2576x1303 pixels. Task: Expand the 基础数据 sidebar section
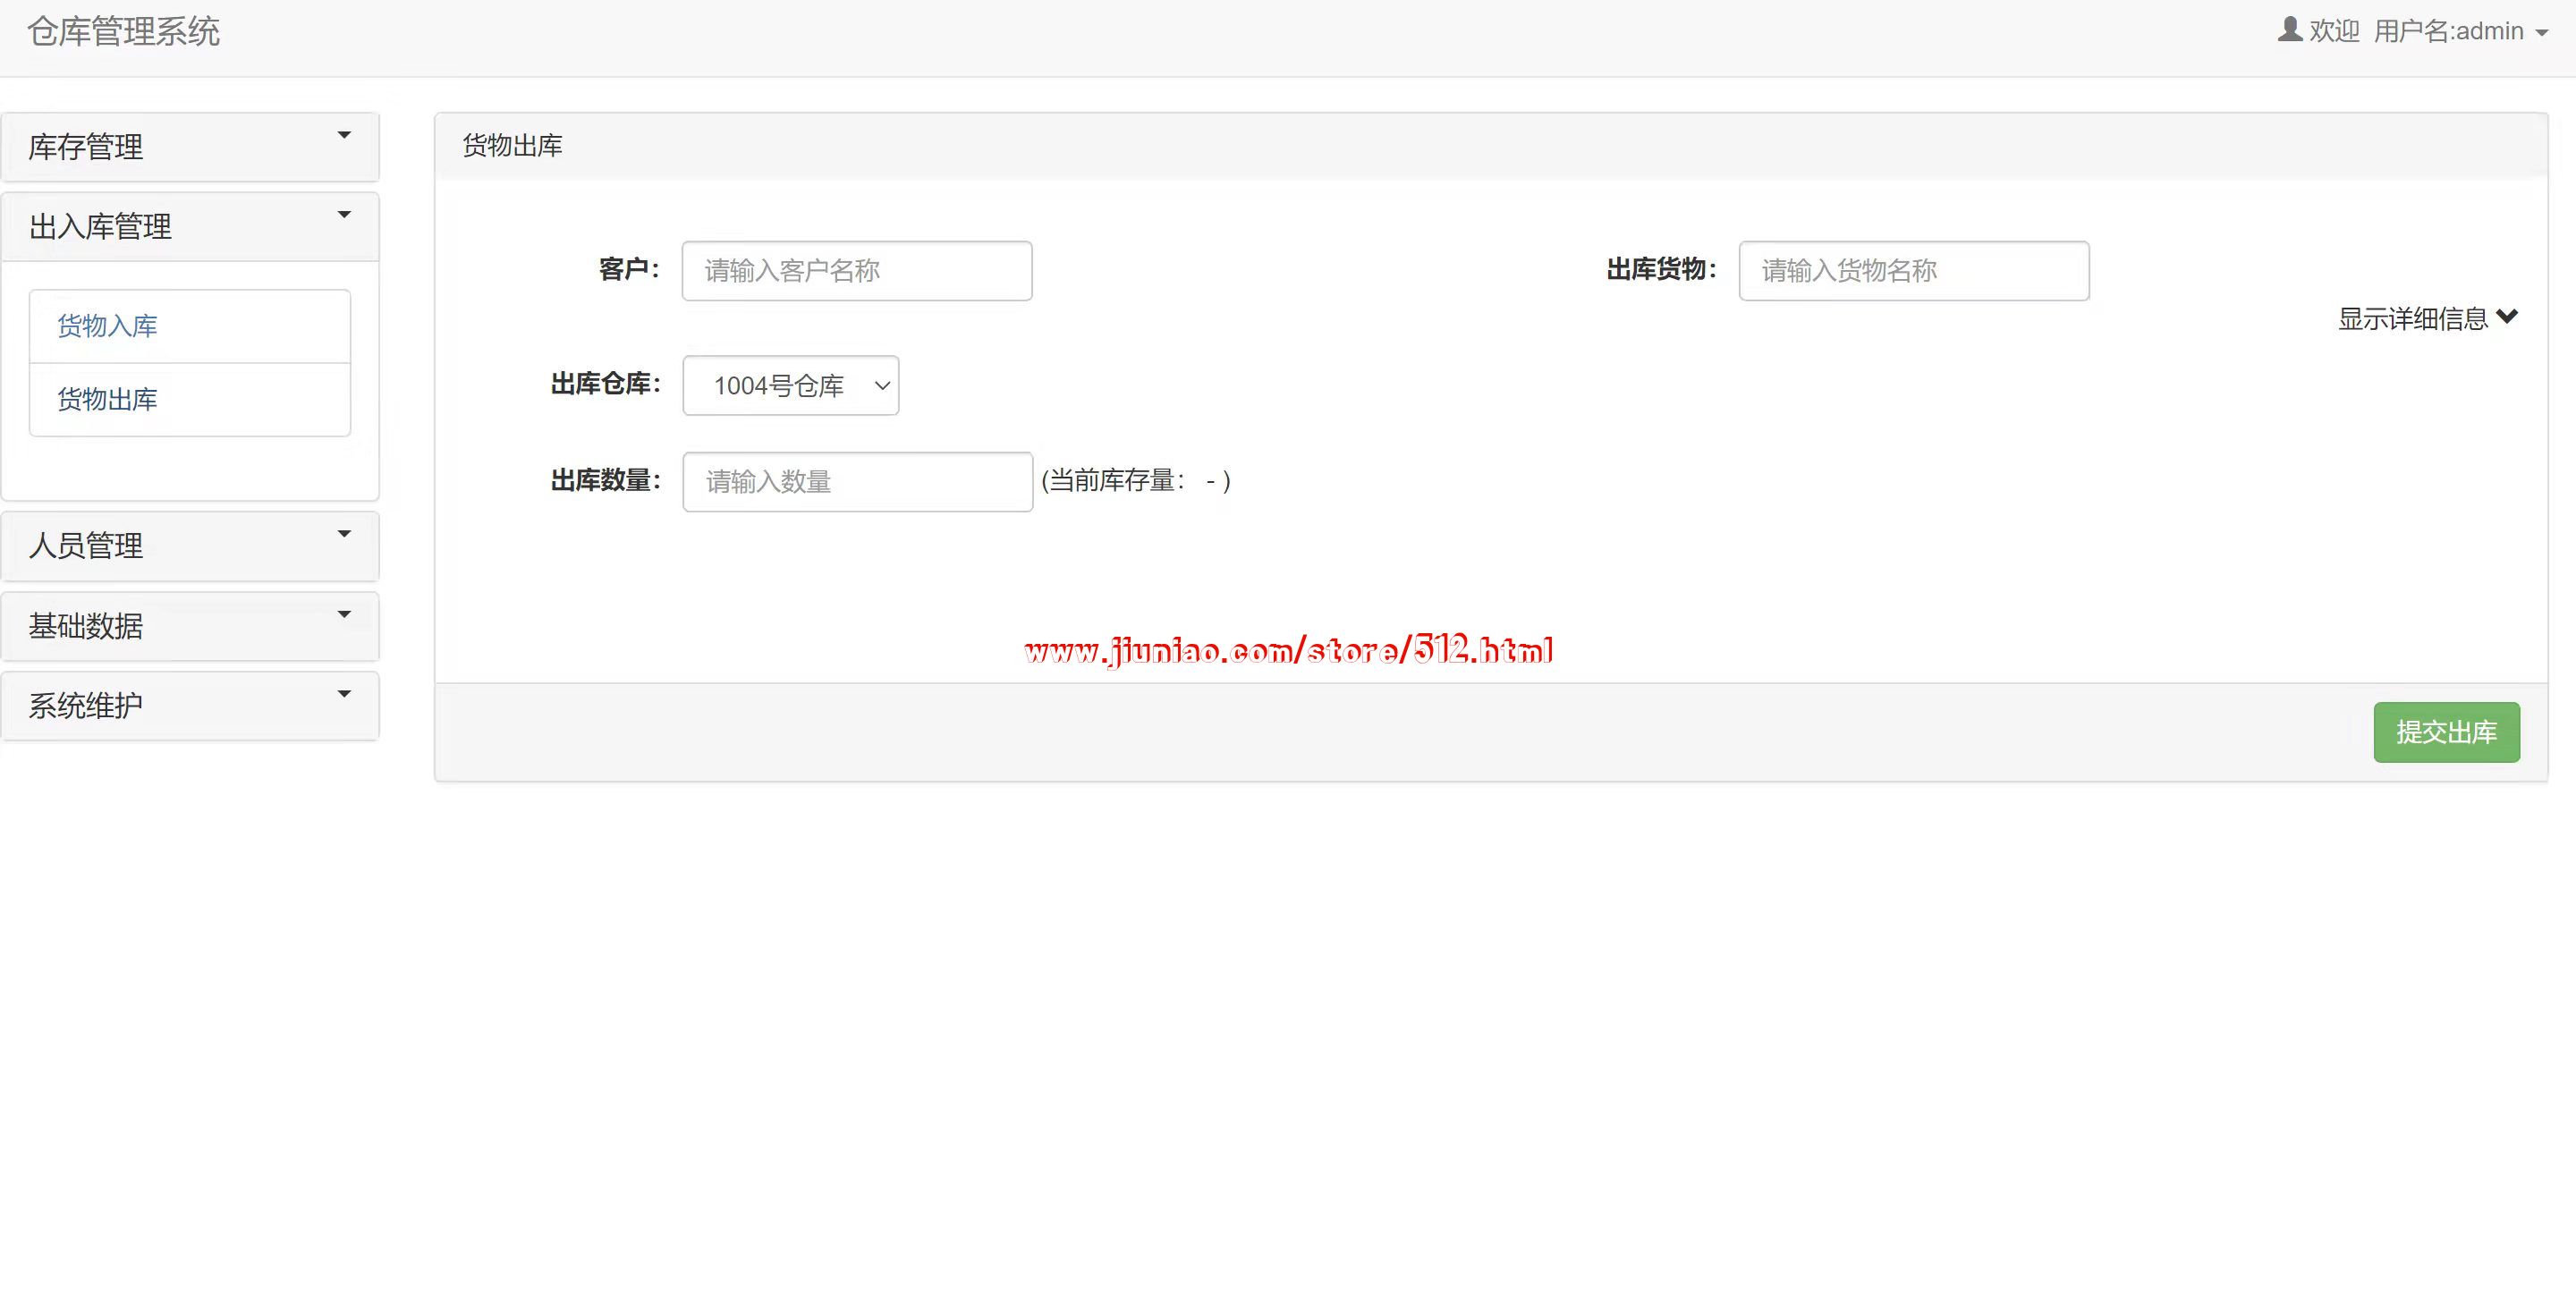coord(86,626)
